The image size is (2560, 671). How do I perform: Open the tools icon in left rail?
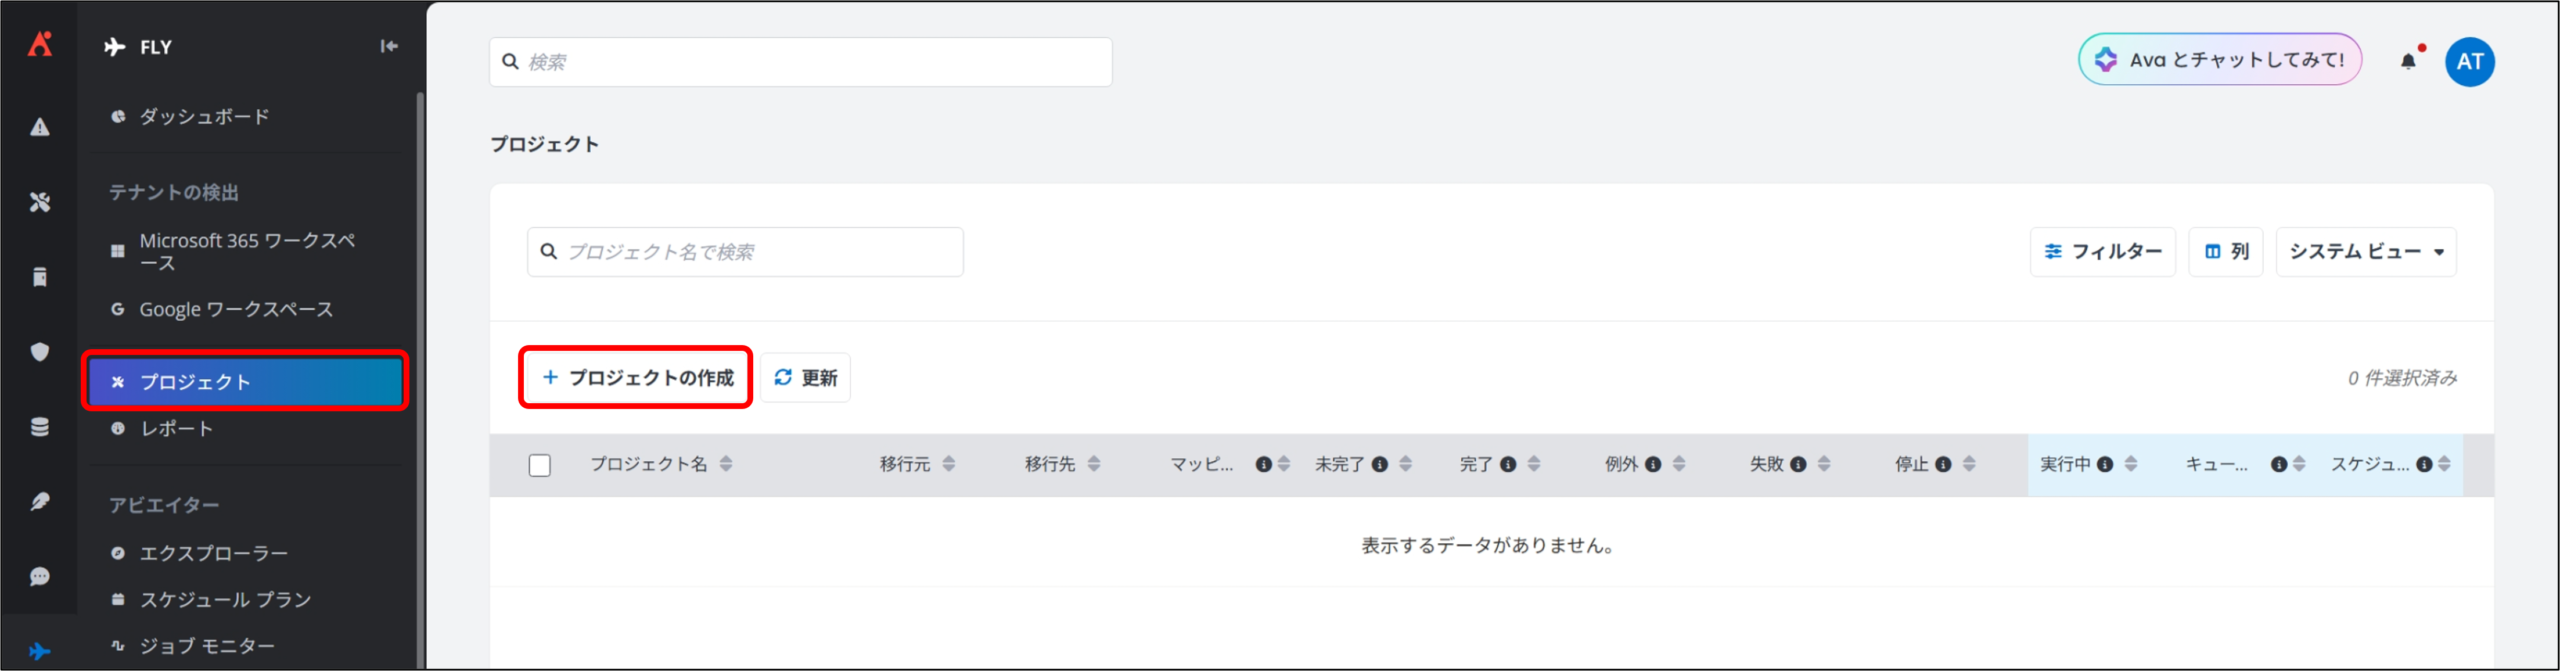(x=40, y=202)
